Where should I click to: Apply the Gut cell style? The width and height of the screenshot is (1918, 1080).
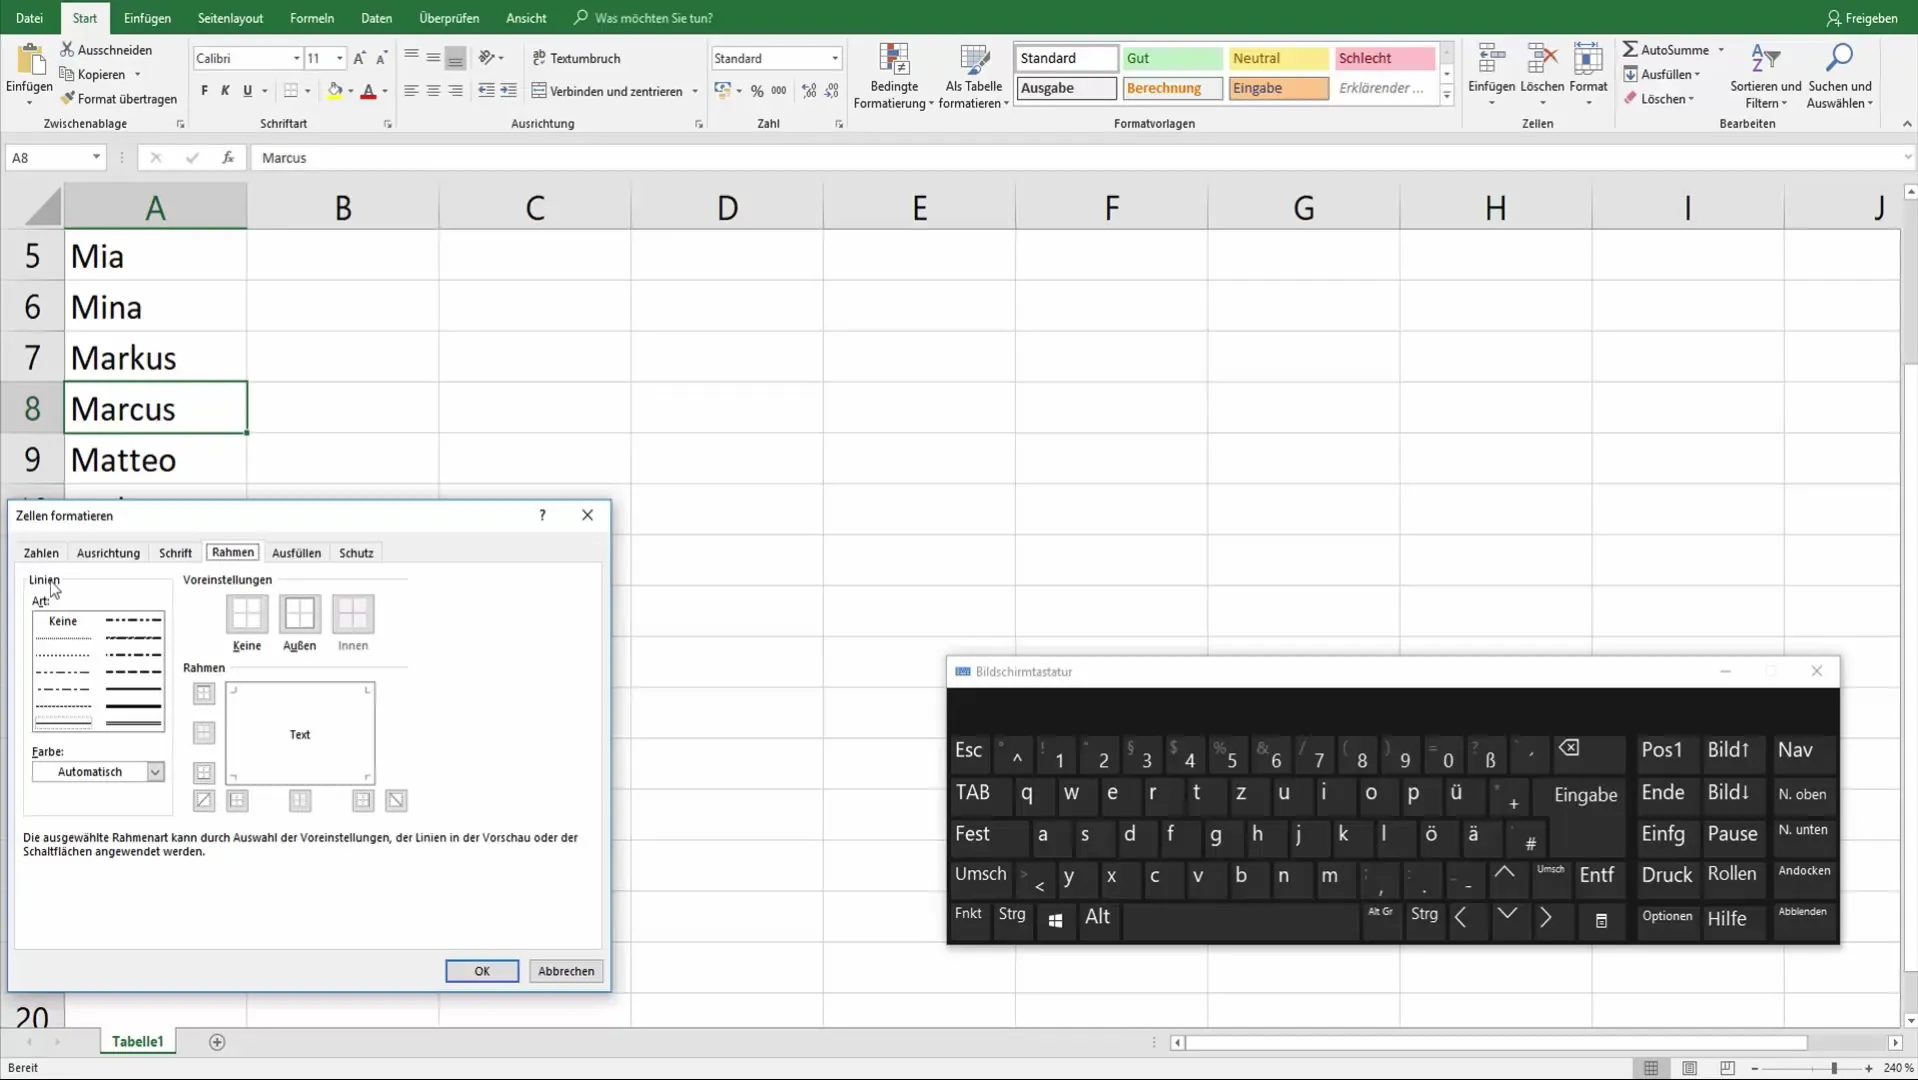(x=1172, y=58)
